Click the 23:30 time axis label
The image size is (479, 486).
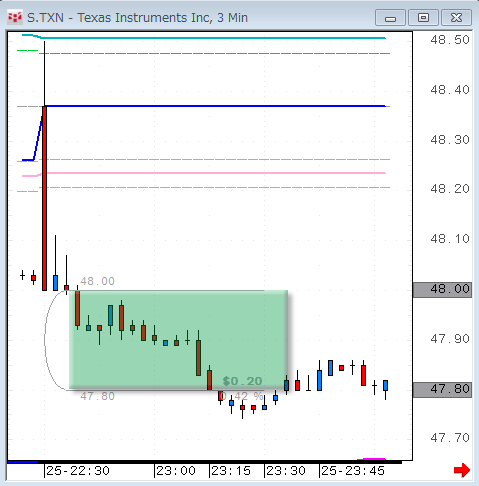point(286,471)
